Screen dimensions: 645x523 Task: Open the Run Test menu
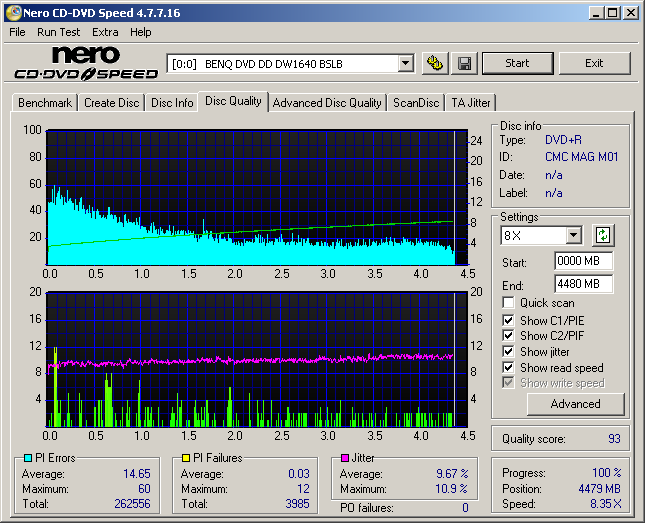59,32
